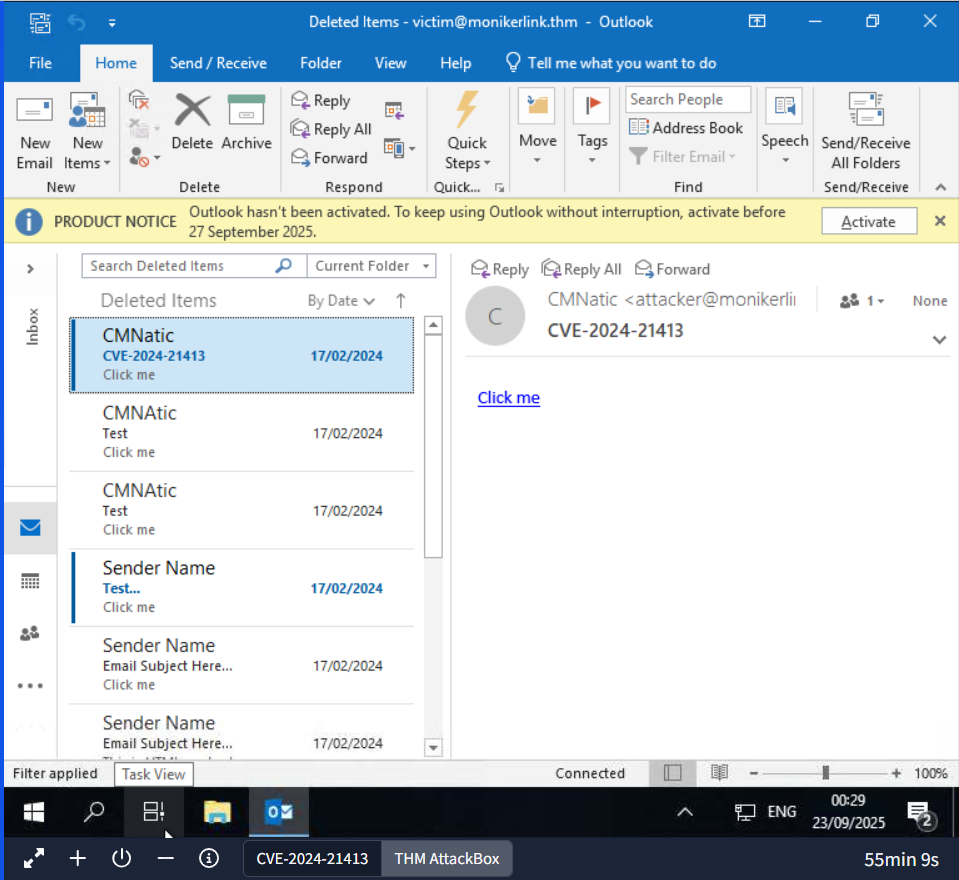Open the Current Folder scope dropdown

pyautogui.click(x=372, y=266)
